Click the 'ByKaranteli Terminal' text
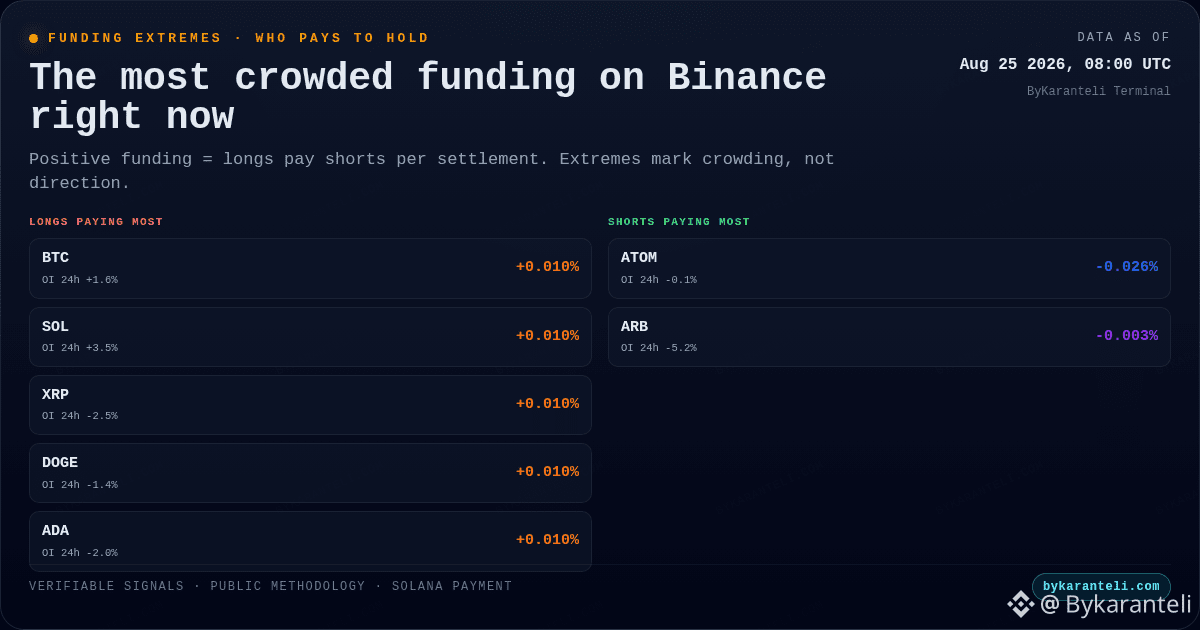The height and width of the screenshot is (630, 1200). (1099, 92)
